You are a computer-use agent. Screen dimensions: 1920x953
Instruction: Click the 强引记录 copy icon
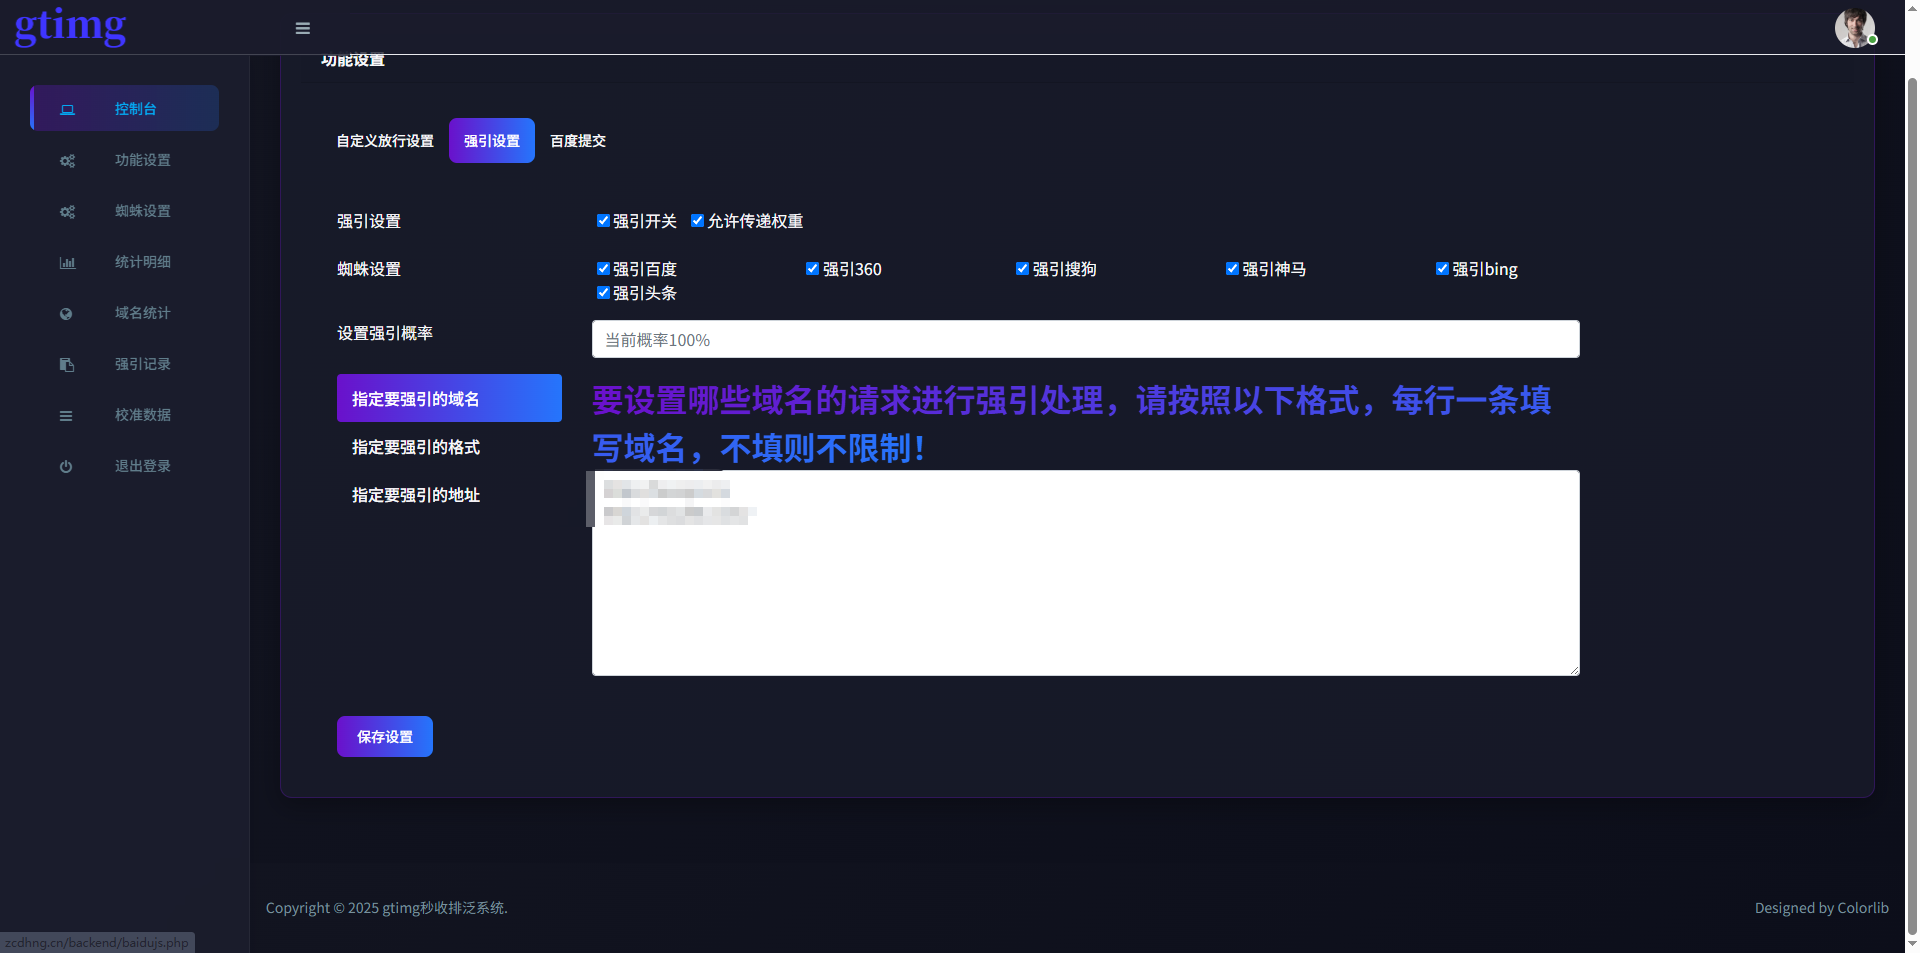click(x=66, y=364)
